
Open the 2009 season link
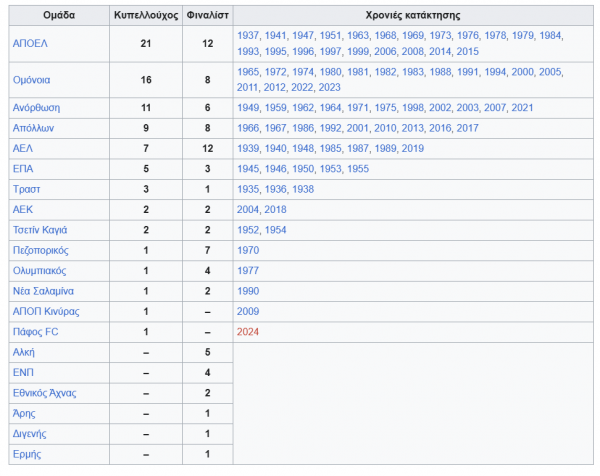(248, 311)
